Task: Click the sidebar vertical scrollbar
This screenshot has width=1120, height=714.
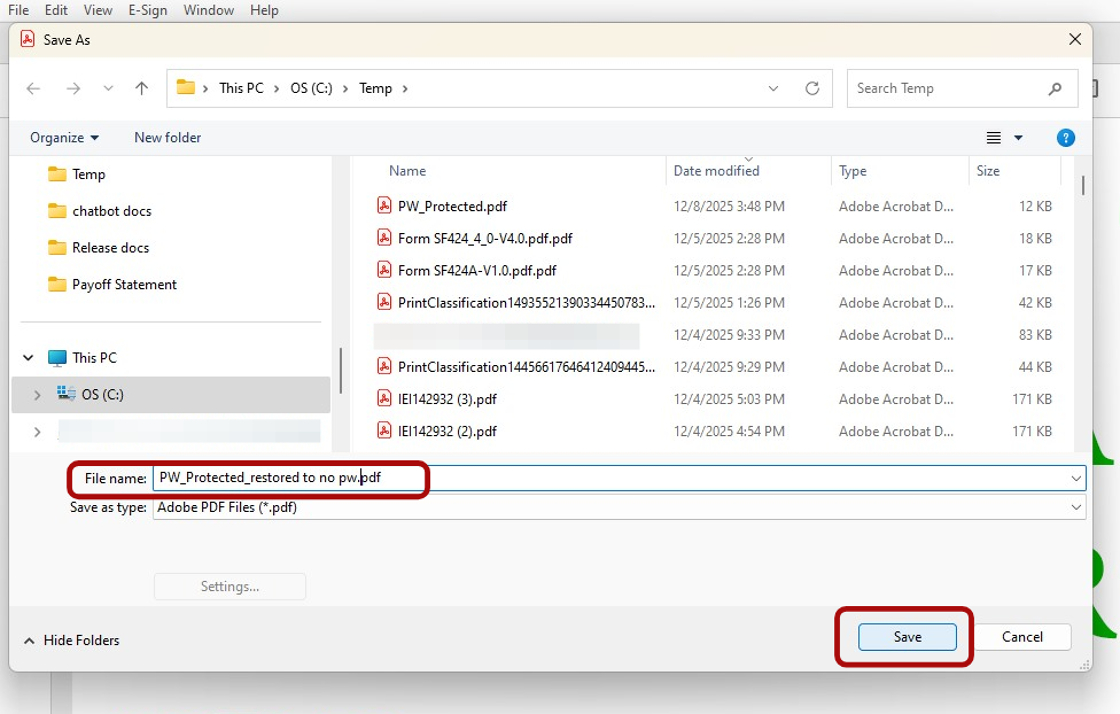Action: 341,370
